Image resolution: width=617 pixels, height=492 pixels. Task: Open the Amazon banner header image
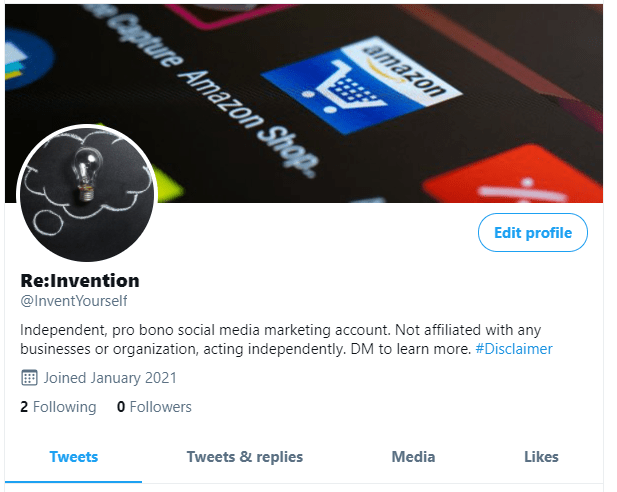coord(304,104)
